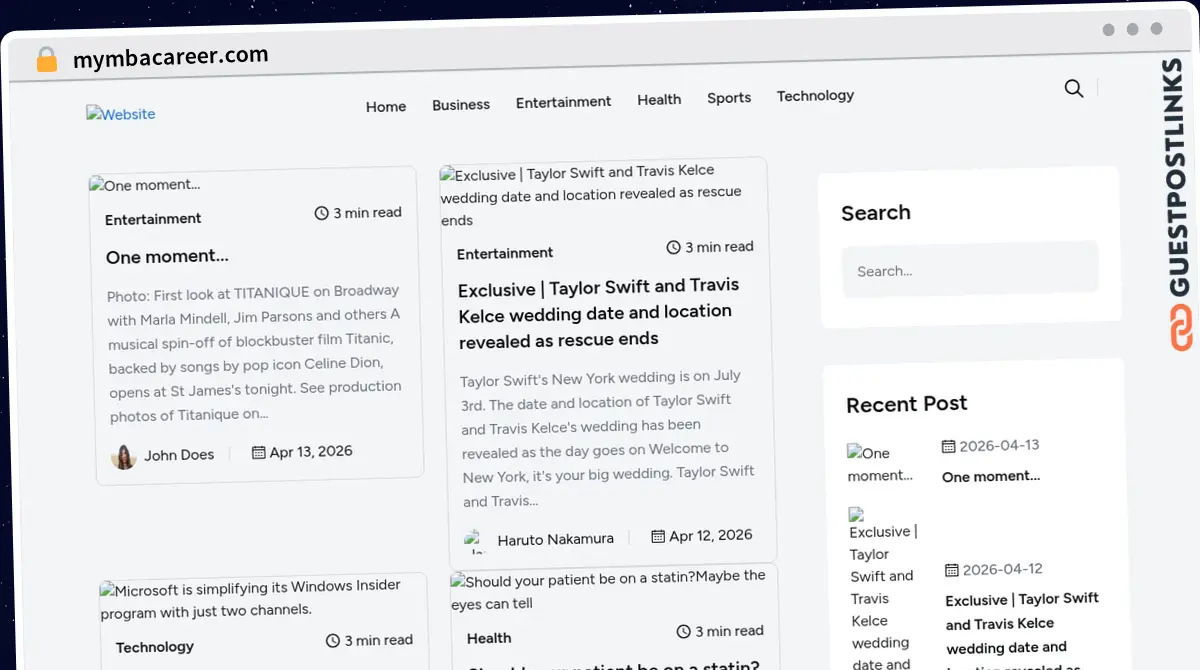Click the John Does author avatar
Screen dimensions: 1200x670
pyautogui.click(x=124, y=457)
